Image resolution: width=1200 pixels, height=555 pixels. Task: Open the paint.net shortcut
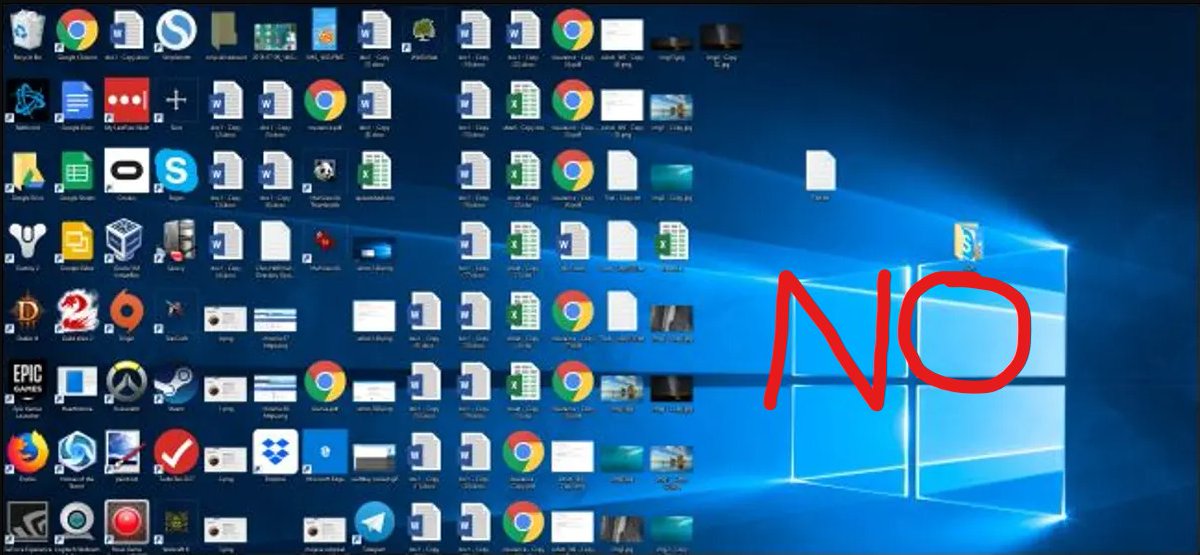click(x=126, y=453)
